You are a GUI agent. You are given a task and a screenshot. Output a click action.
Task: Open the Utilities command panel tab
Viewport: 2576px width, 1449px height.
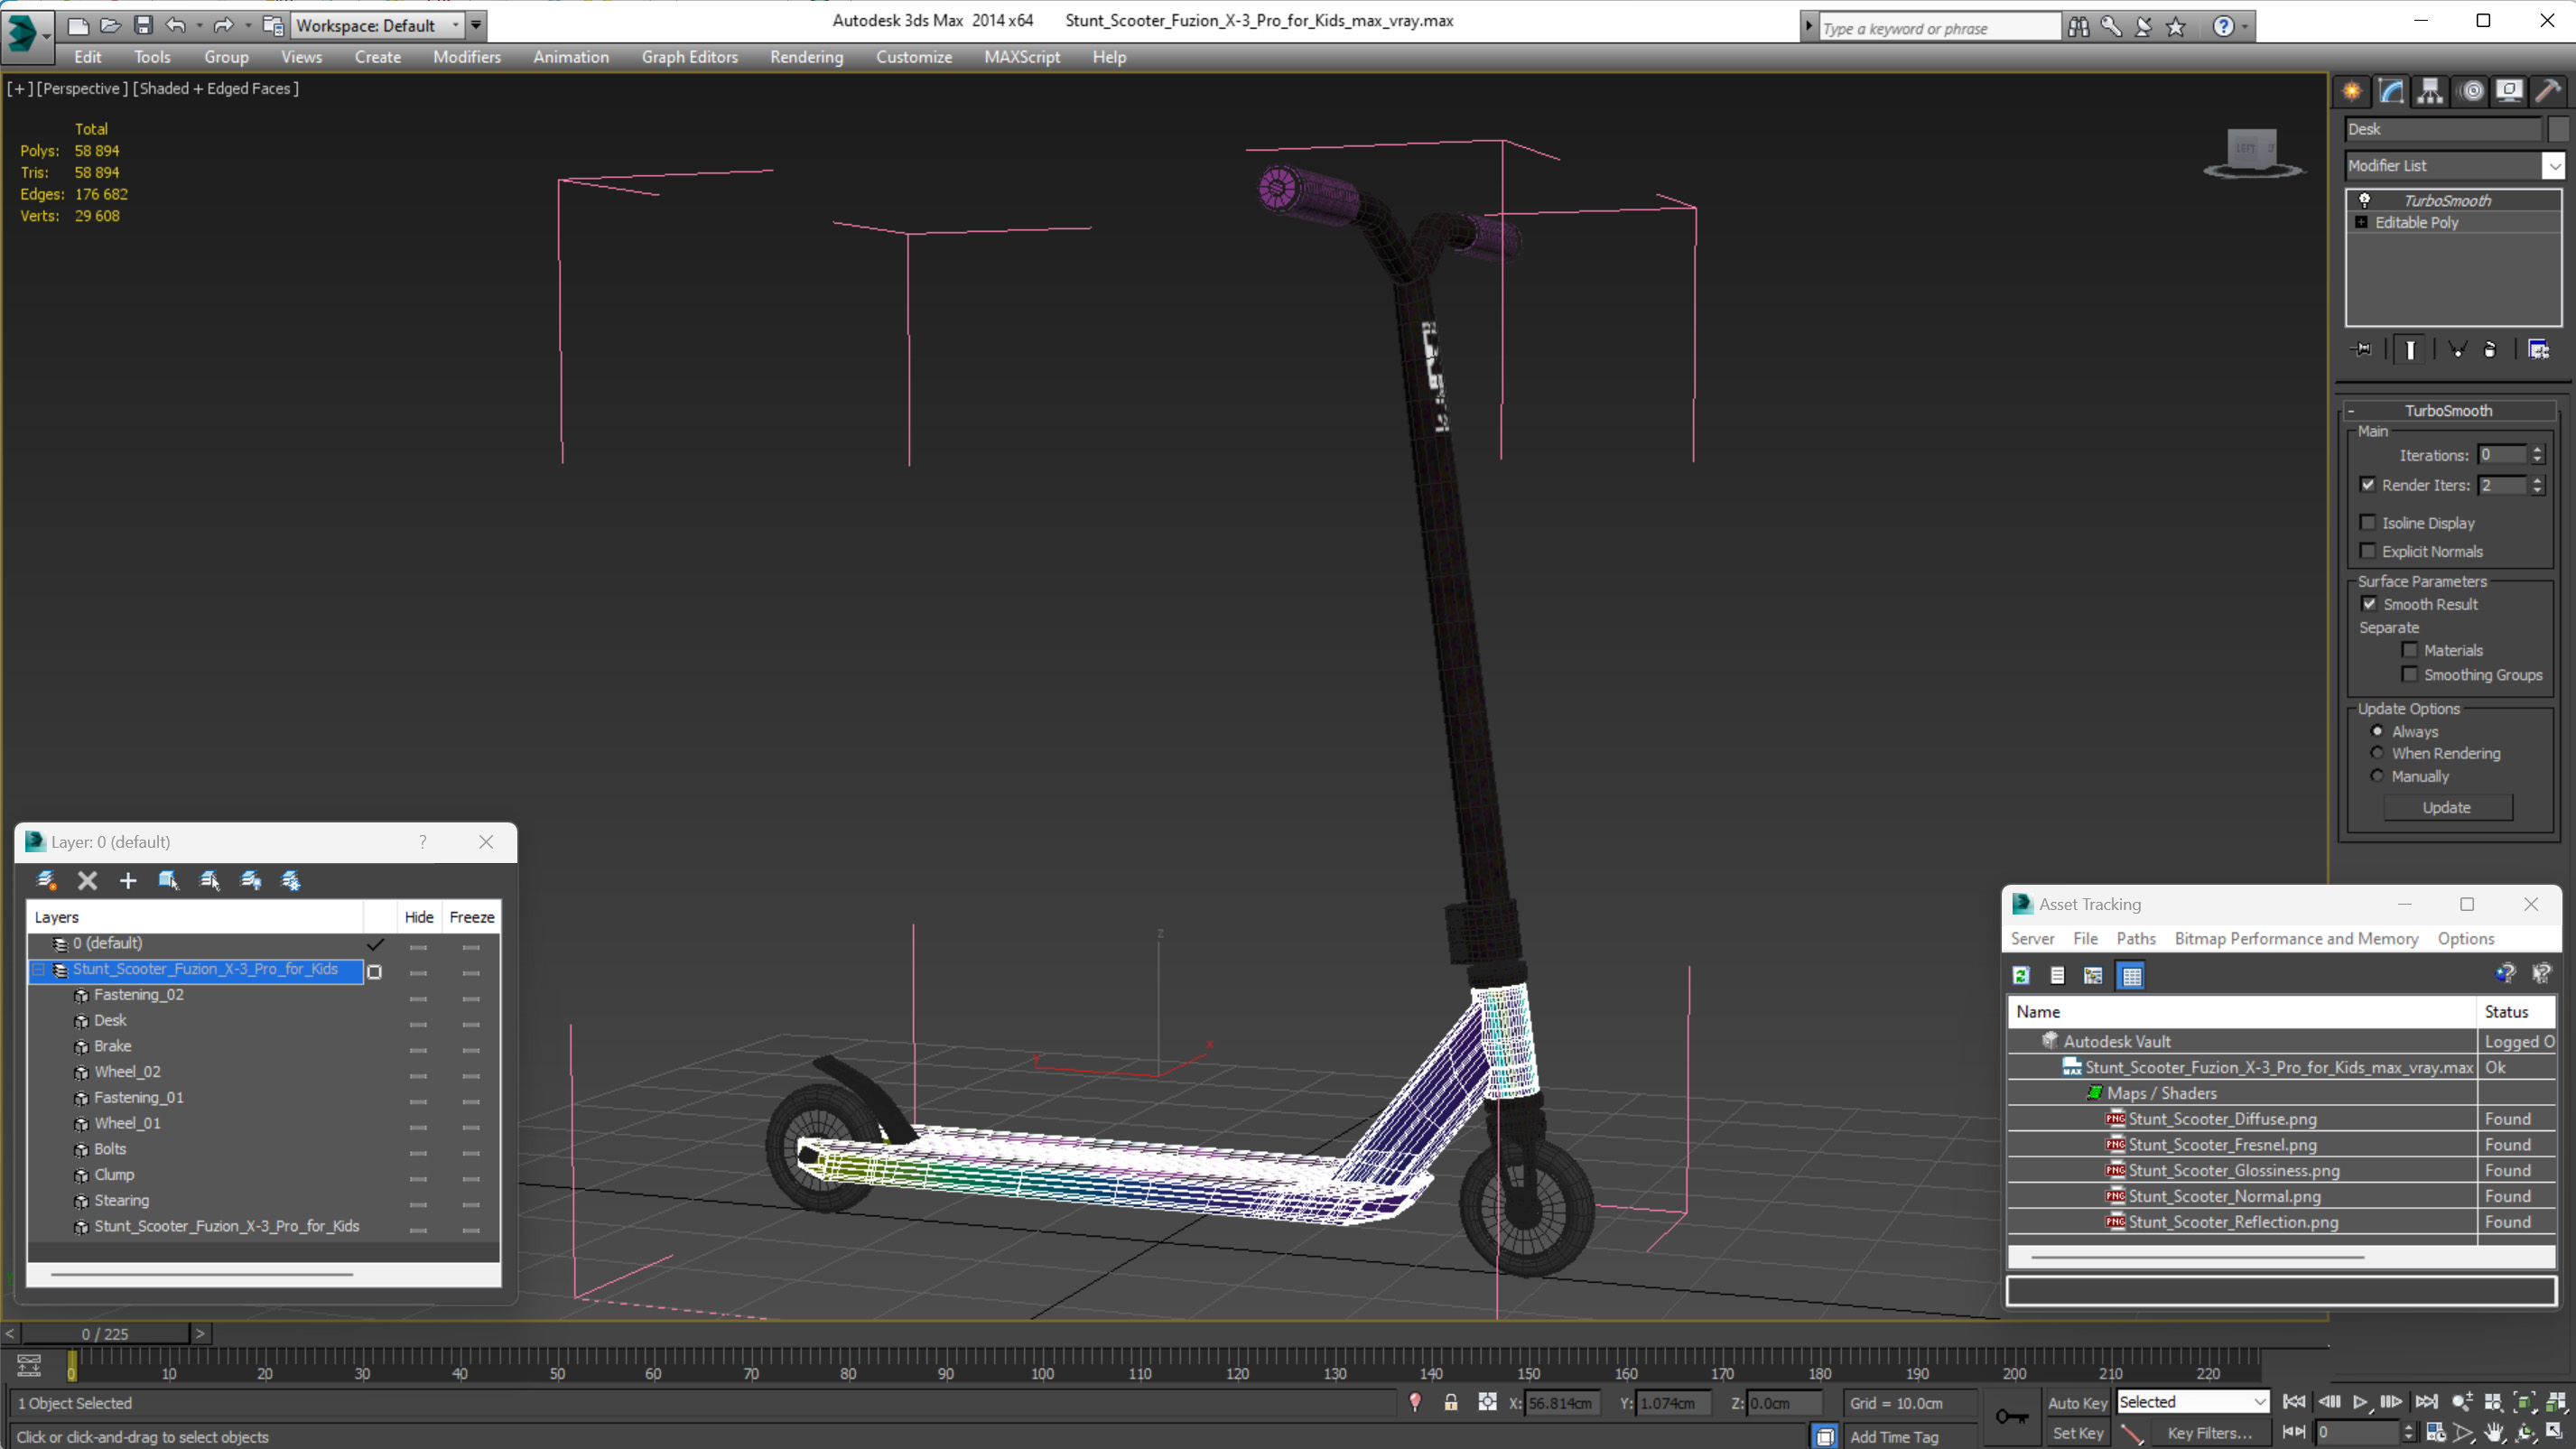click(x=2548, y=91)
